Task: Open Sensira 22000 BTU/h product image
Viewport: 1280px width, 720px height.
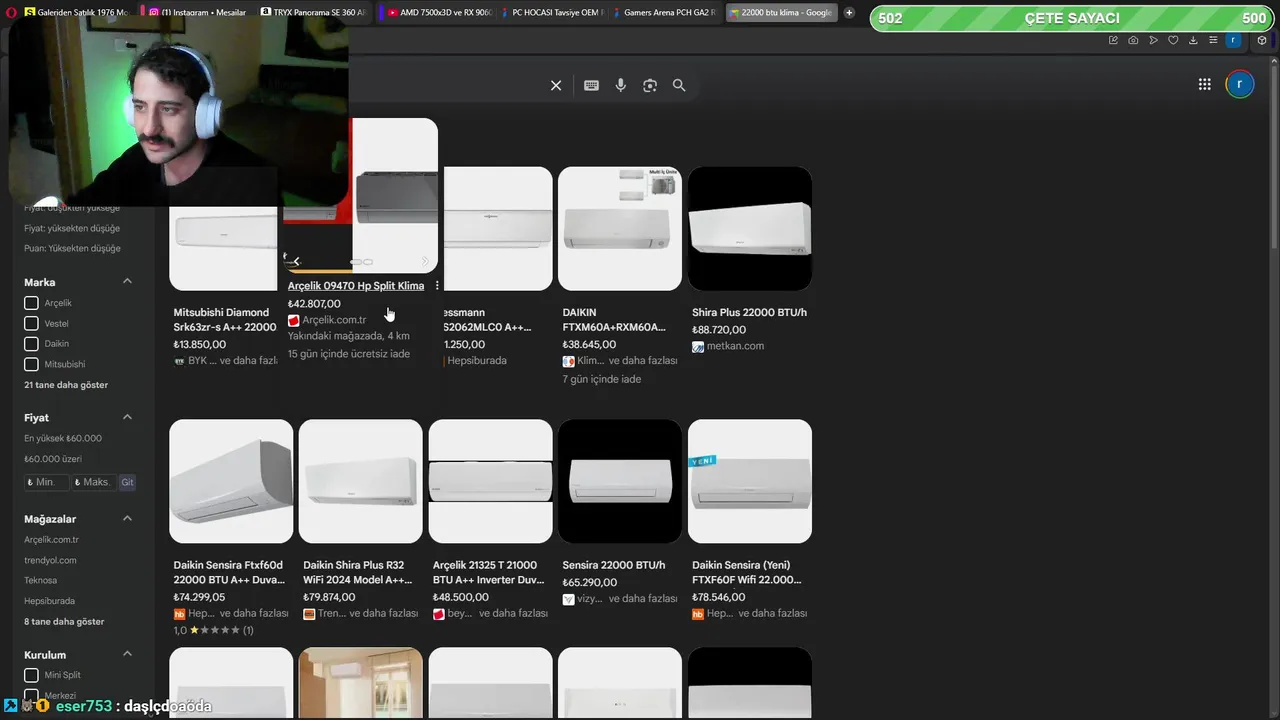Action: (x=620, y=481)
